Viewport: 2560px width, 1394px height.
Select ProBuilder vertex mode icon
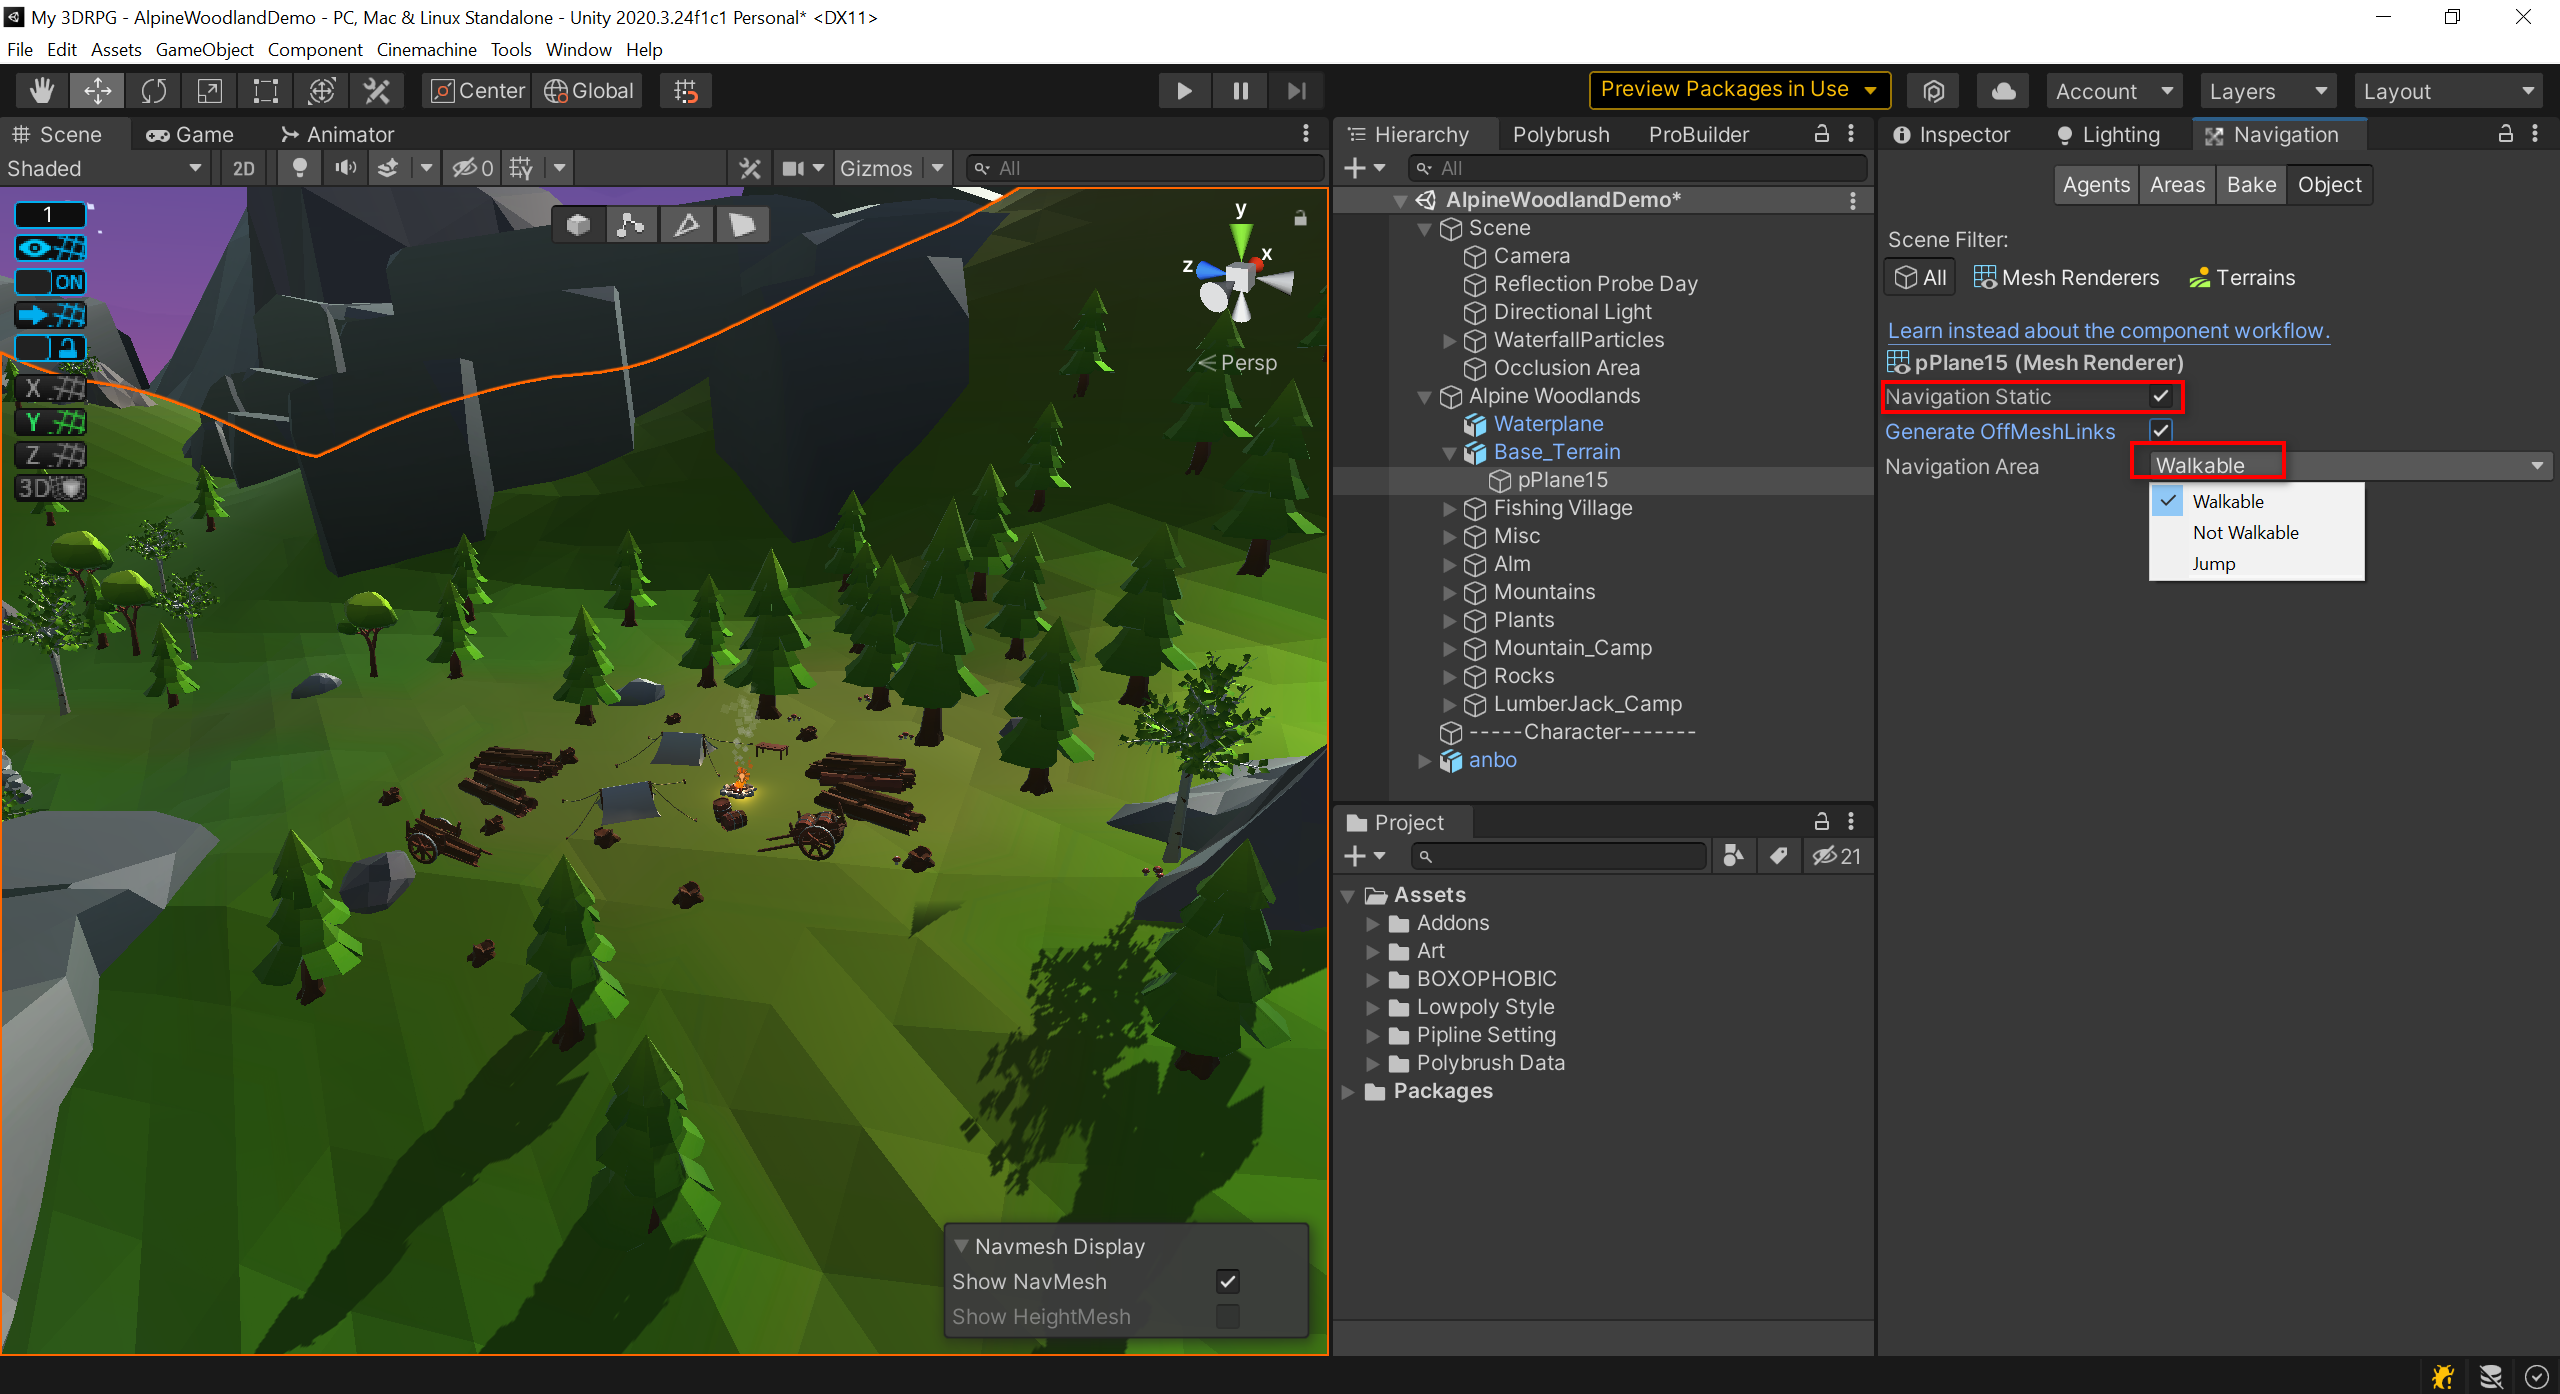coord(630,225)
